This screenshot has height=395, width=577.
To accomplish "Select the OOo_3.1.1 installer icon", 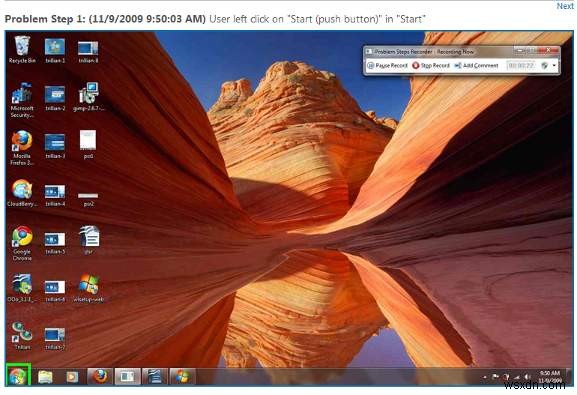I will click(x=21, y=288).
